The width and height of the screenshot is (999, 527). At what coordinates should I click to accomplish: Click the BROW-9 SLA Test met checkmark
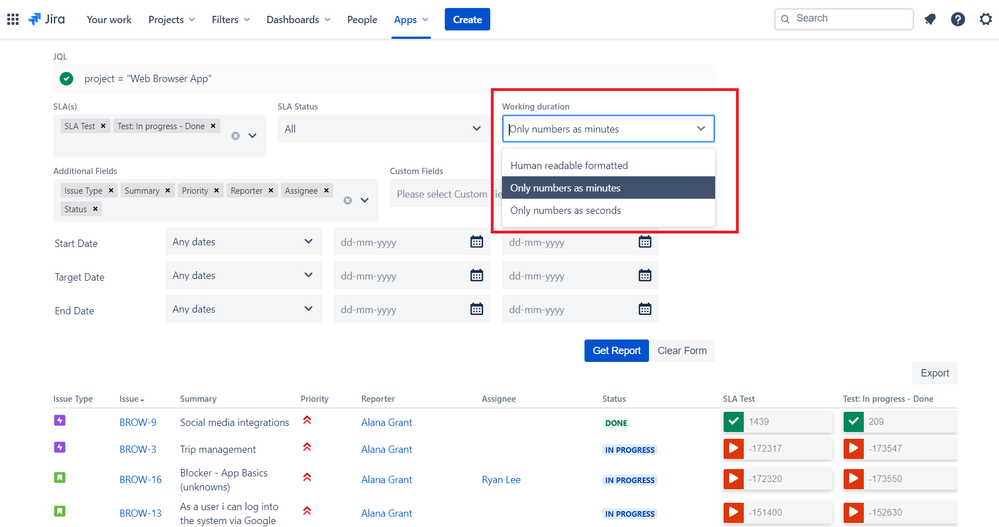click(x=733, y=421)
